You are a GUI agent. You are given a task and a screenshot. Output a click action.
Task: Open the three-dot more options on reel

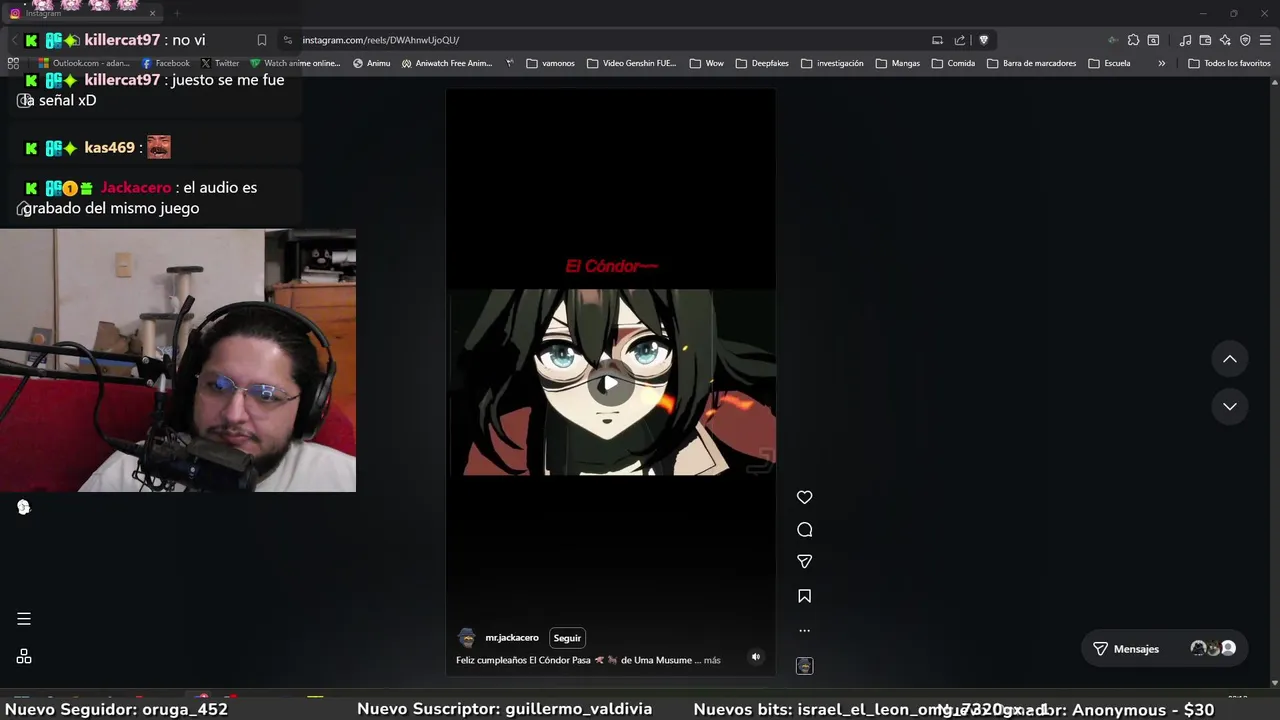804,630
